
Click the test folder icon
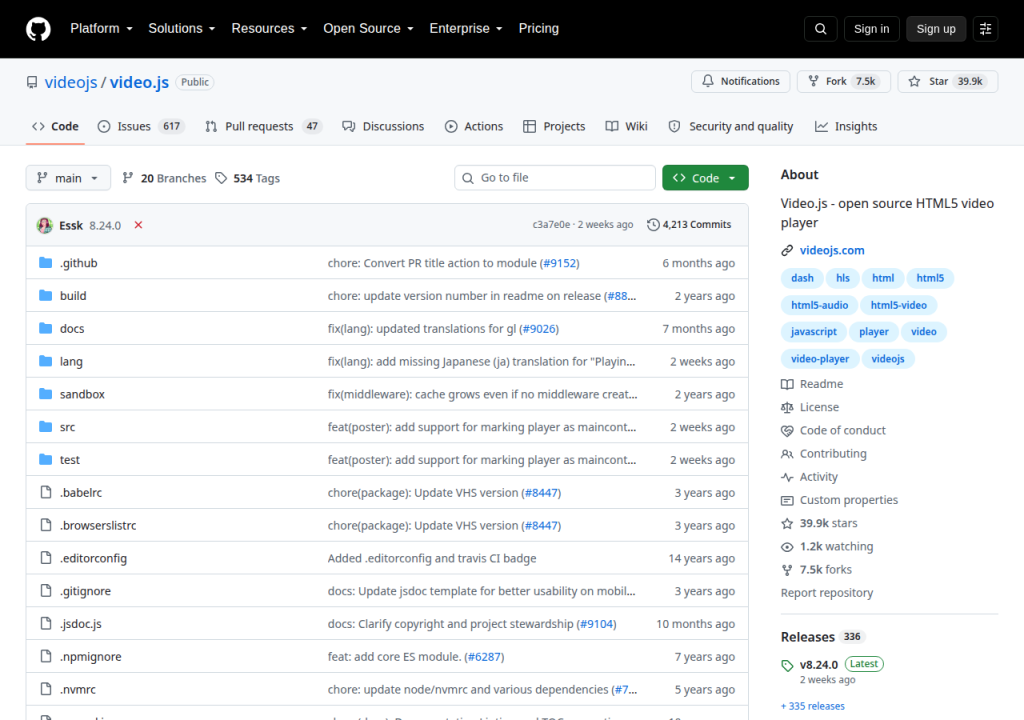coord(46,459)
